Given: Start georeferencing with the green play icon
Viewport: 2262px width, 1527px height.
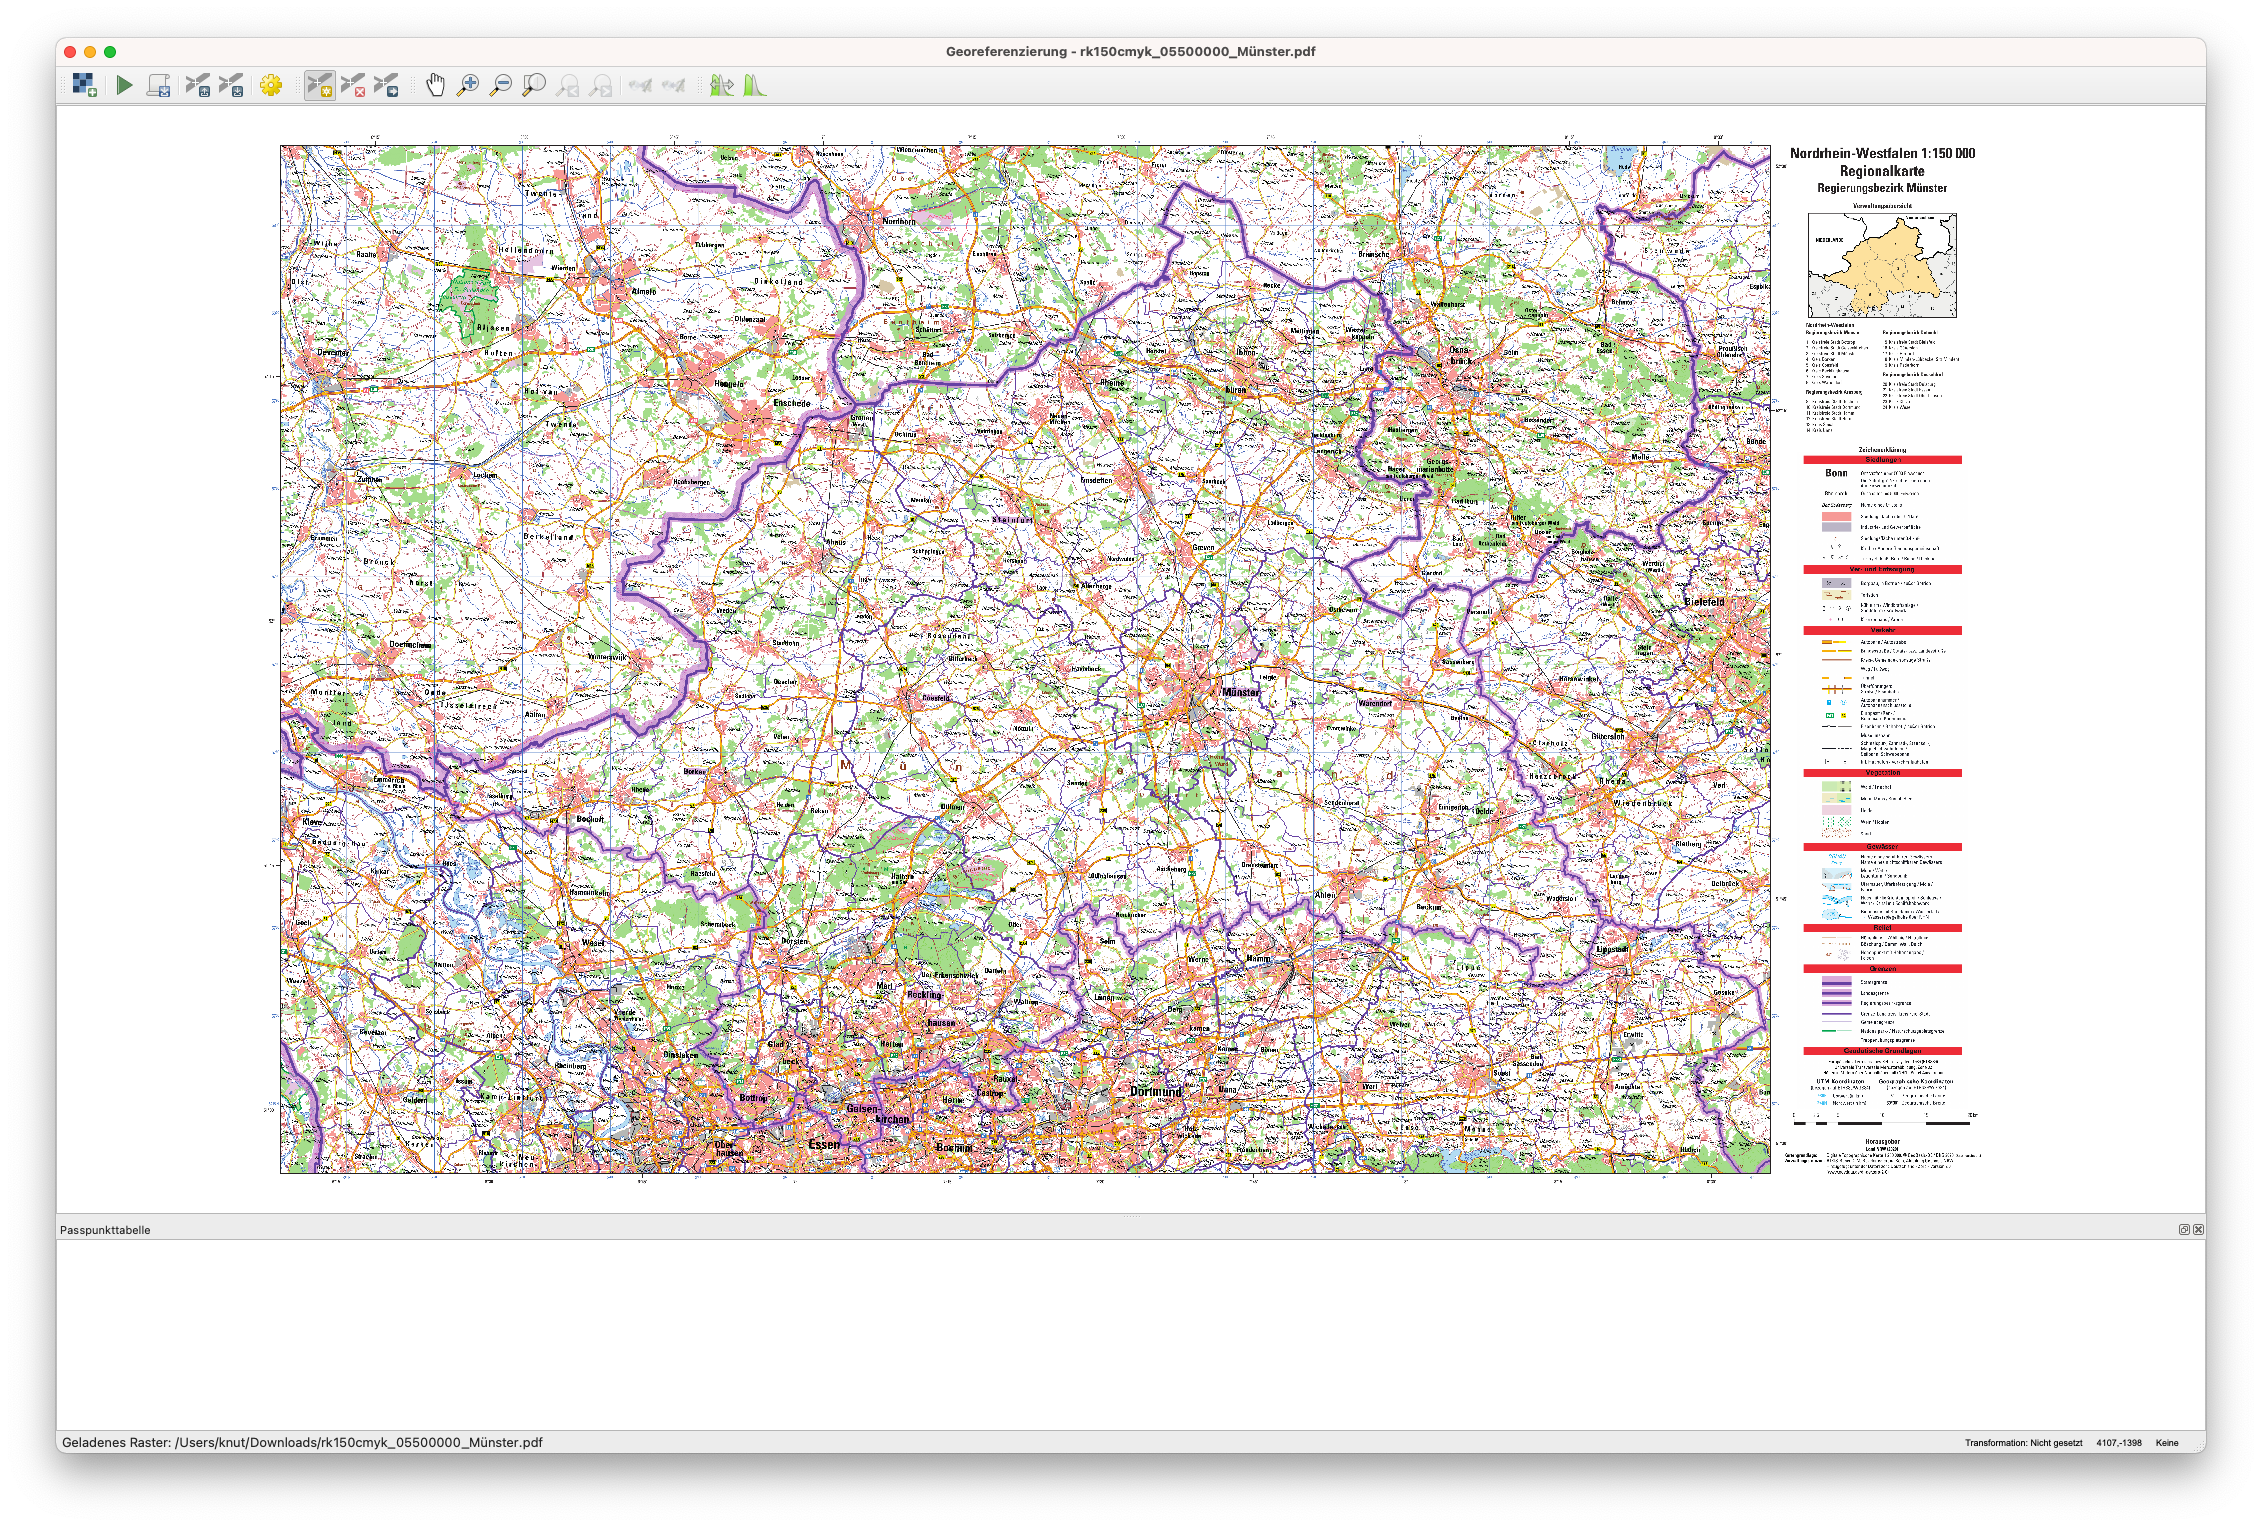Looking at the screenshot, I should coord(125,86).
